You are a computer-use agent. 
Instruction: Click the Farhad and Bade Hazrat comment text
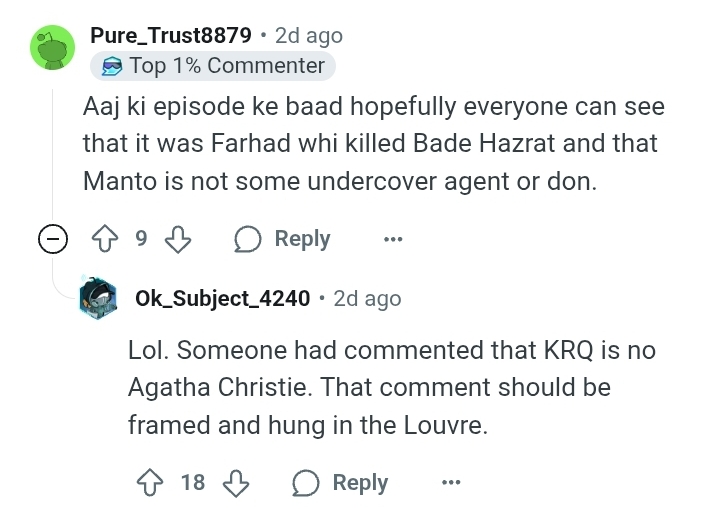[372, 143]
